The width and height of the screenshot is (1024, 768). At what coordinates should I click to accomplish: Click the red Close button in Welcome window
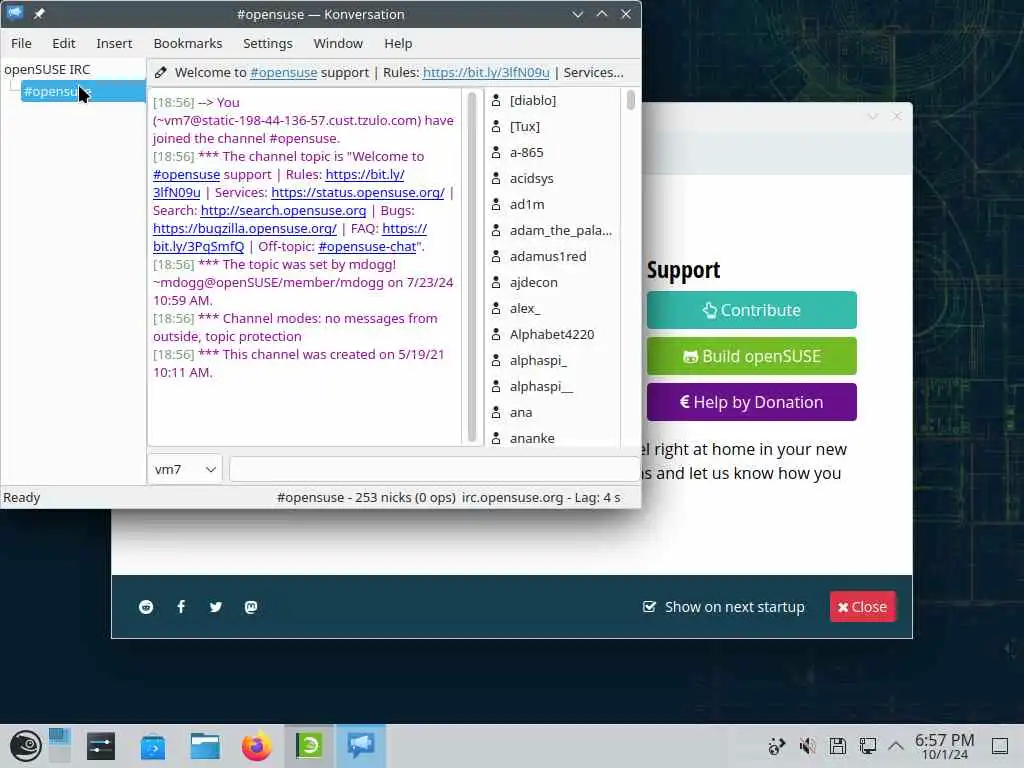(863, 607)
